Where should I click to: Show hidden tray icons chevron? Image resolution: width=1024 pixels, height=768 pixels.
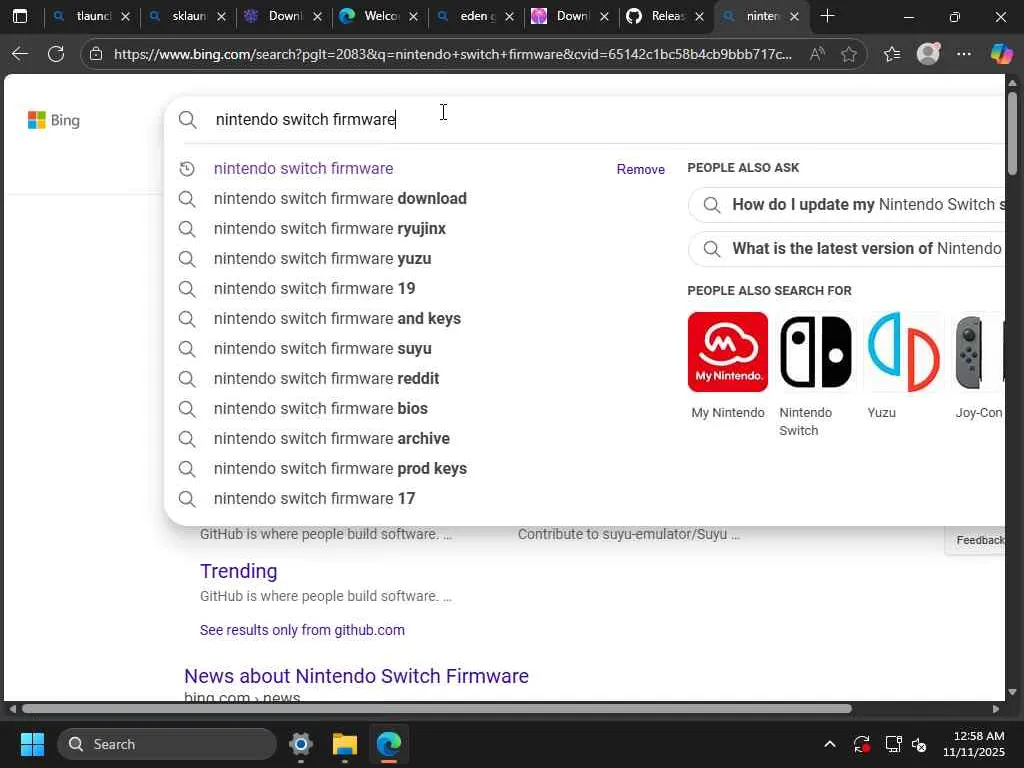[829, 744]
